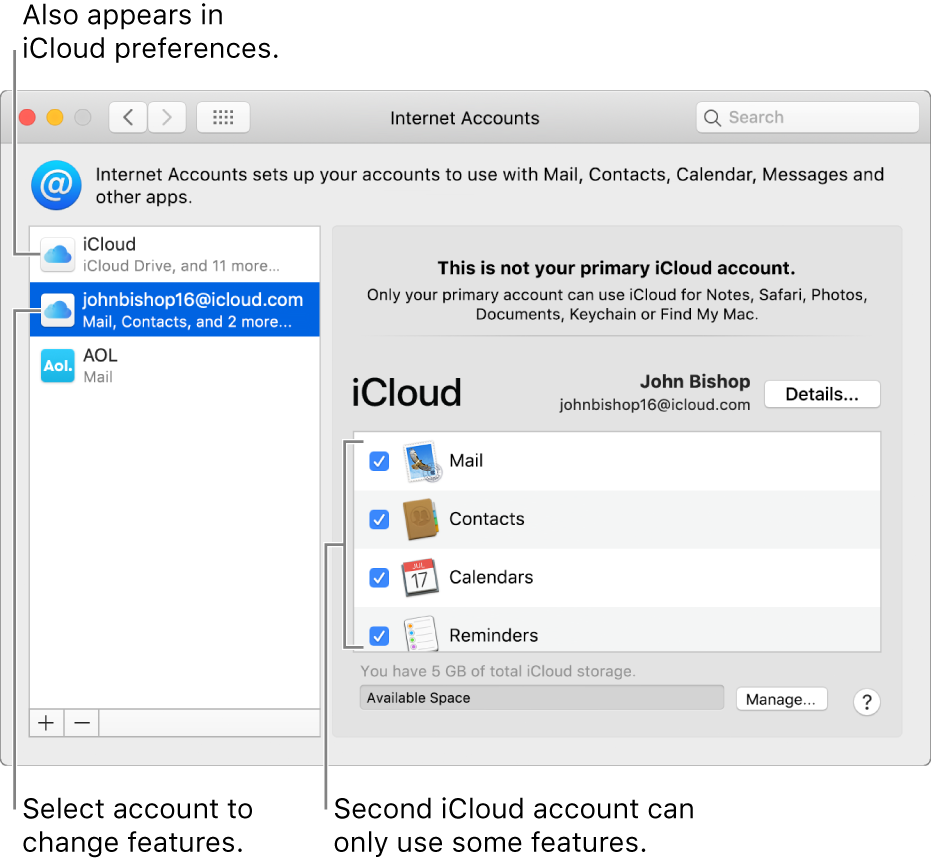Add a new internet account with plus button

pos(46,722)
